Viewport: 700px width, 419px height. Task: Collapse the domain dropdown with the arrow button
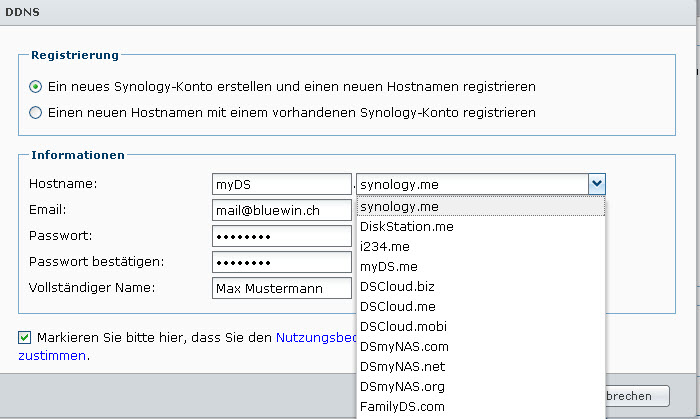pyautogui.click(x=597, y=184)
